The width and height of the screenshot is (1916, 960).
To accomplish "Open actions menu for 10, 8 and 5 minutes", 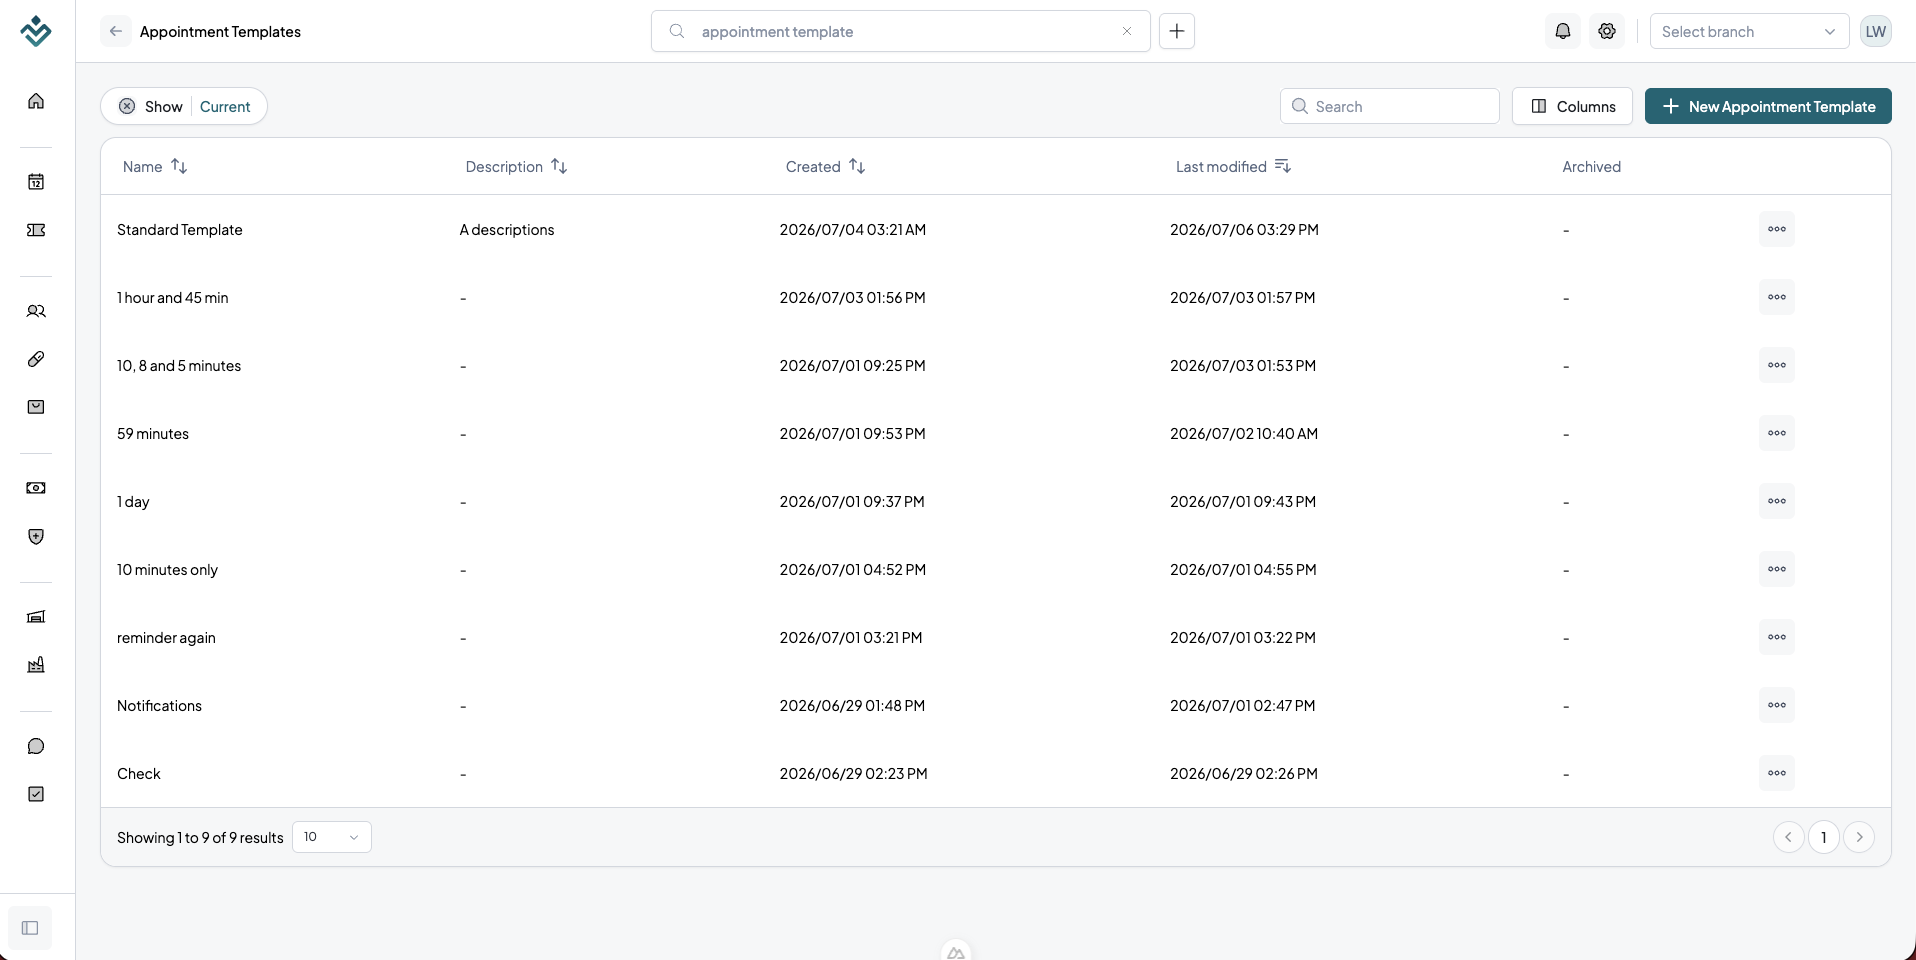I will 1777,365.
